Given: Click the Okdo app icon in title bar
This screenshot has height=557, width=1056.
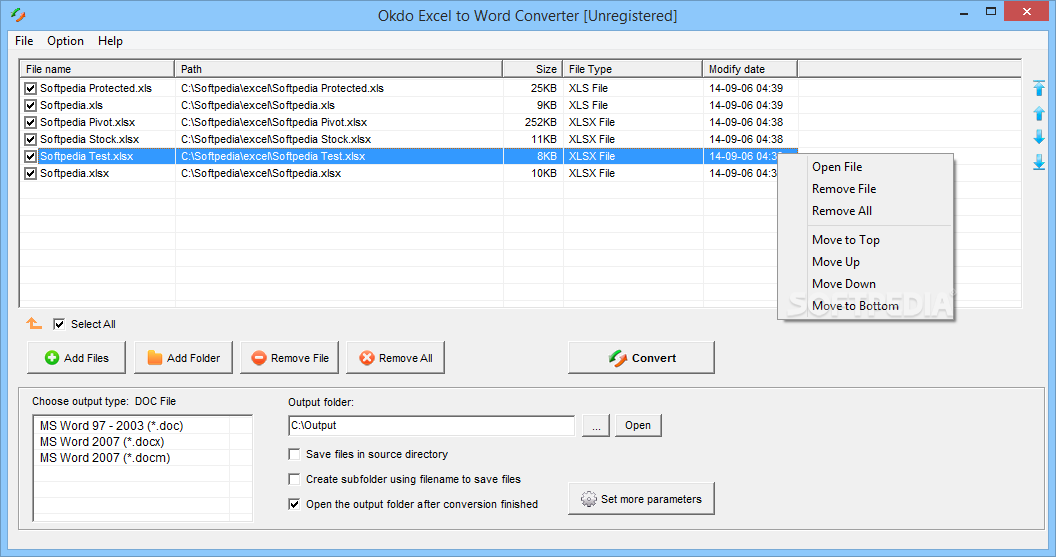Looking at the screenshot, I should [x=19, y=15].
